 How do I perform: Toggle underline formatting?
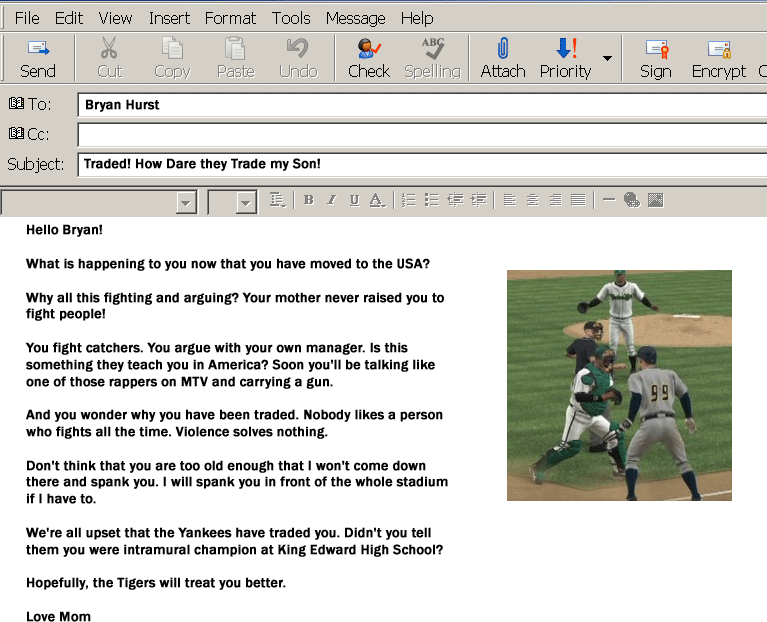[x=354, y=200]
